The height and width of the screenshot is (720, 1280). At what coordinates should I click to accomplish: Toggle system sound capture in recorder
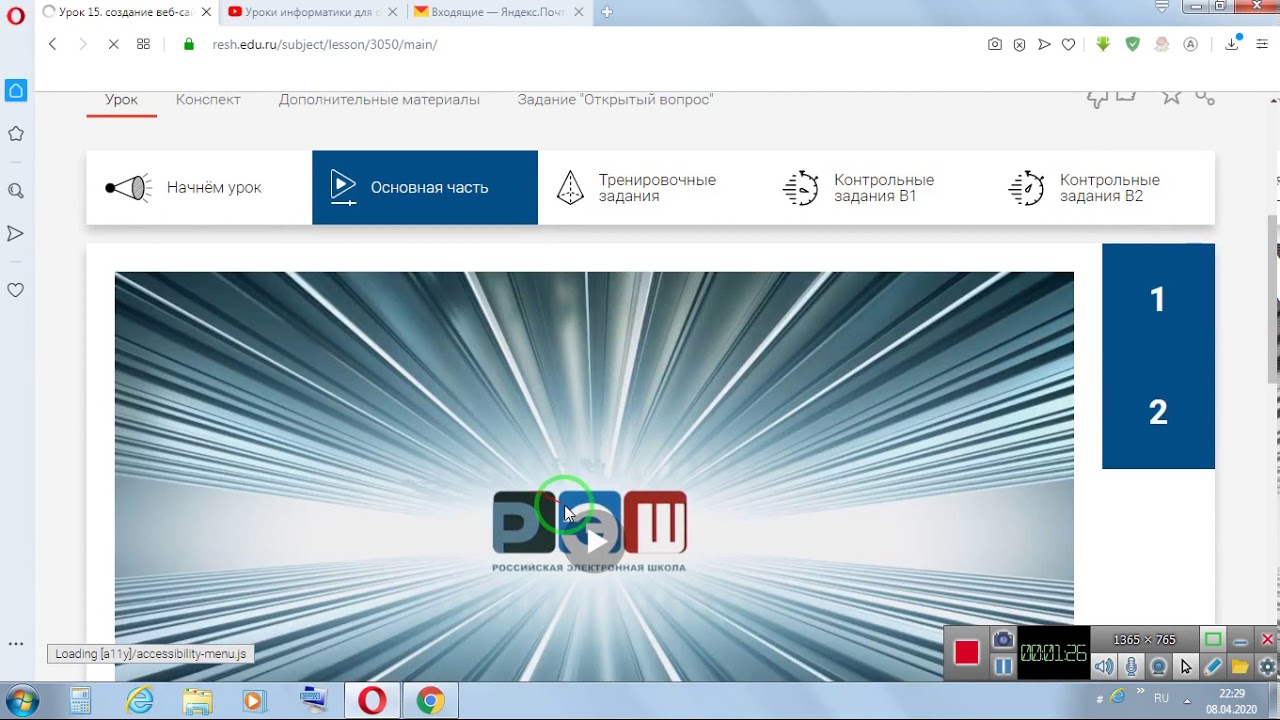(x=1104, y=667)
